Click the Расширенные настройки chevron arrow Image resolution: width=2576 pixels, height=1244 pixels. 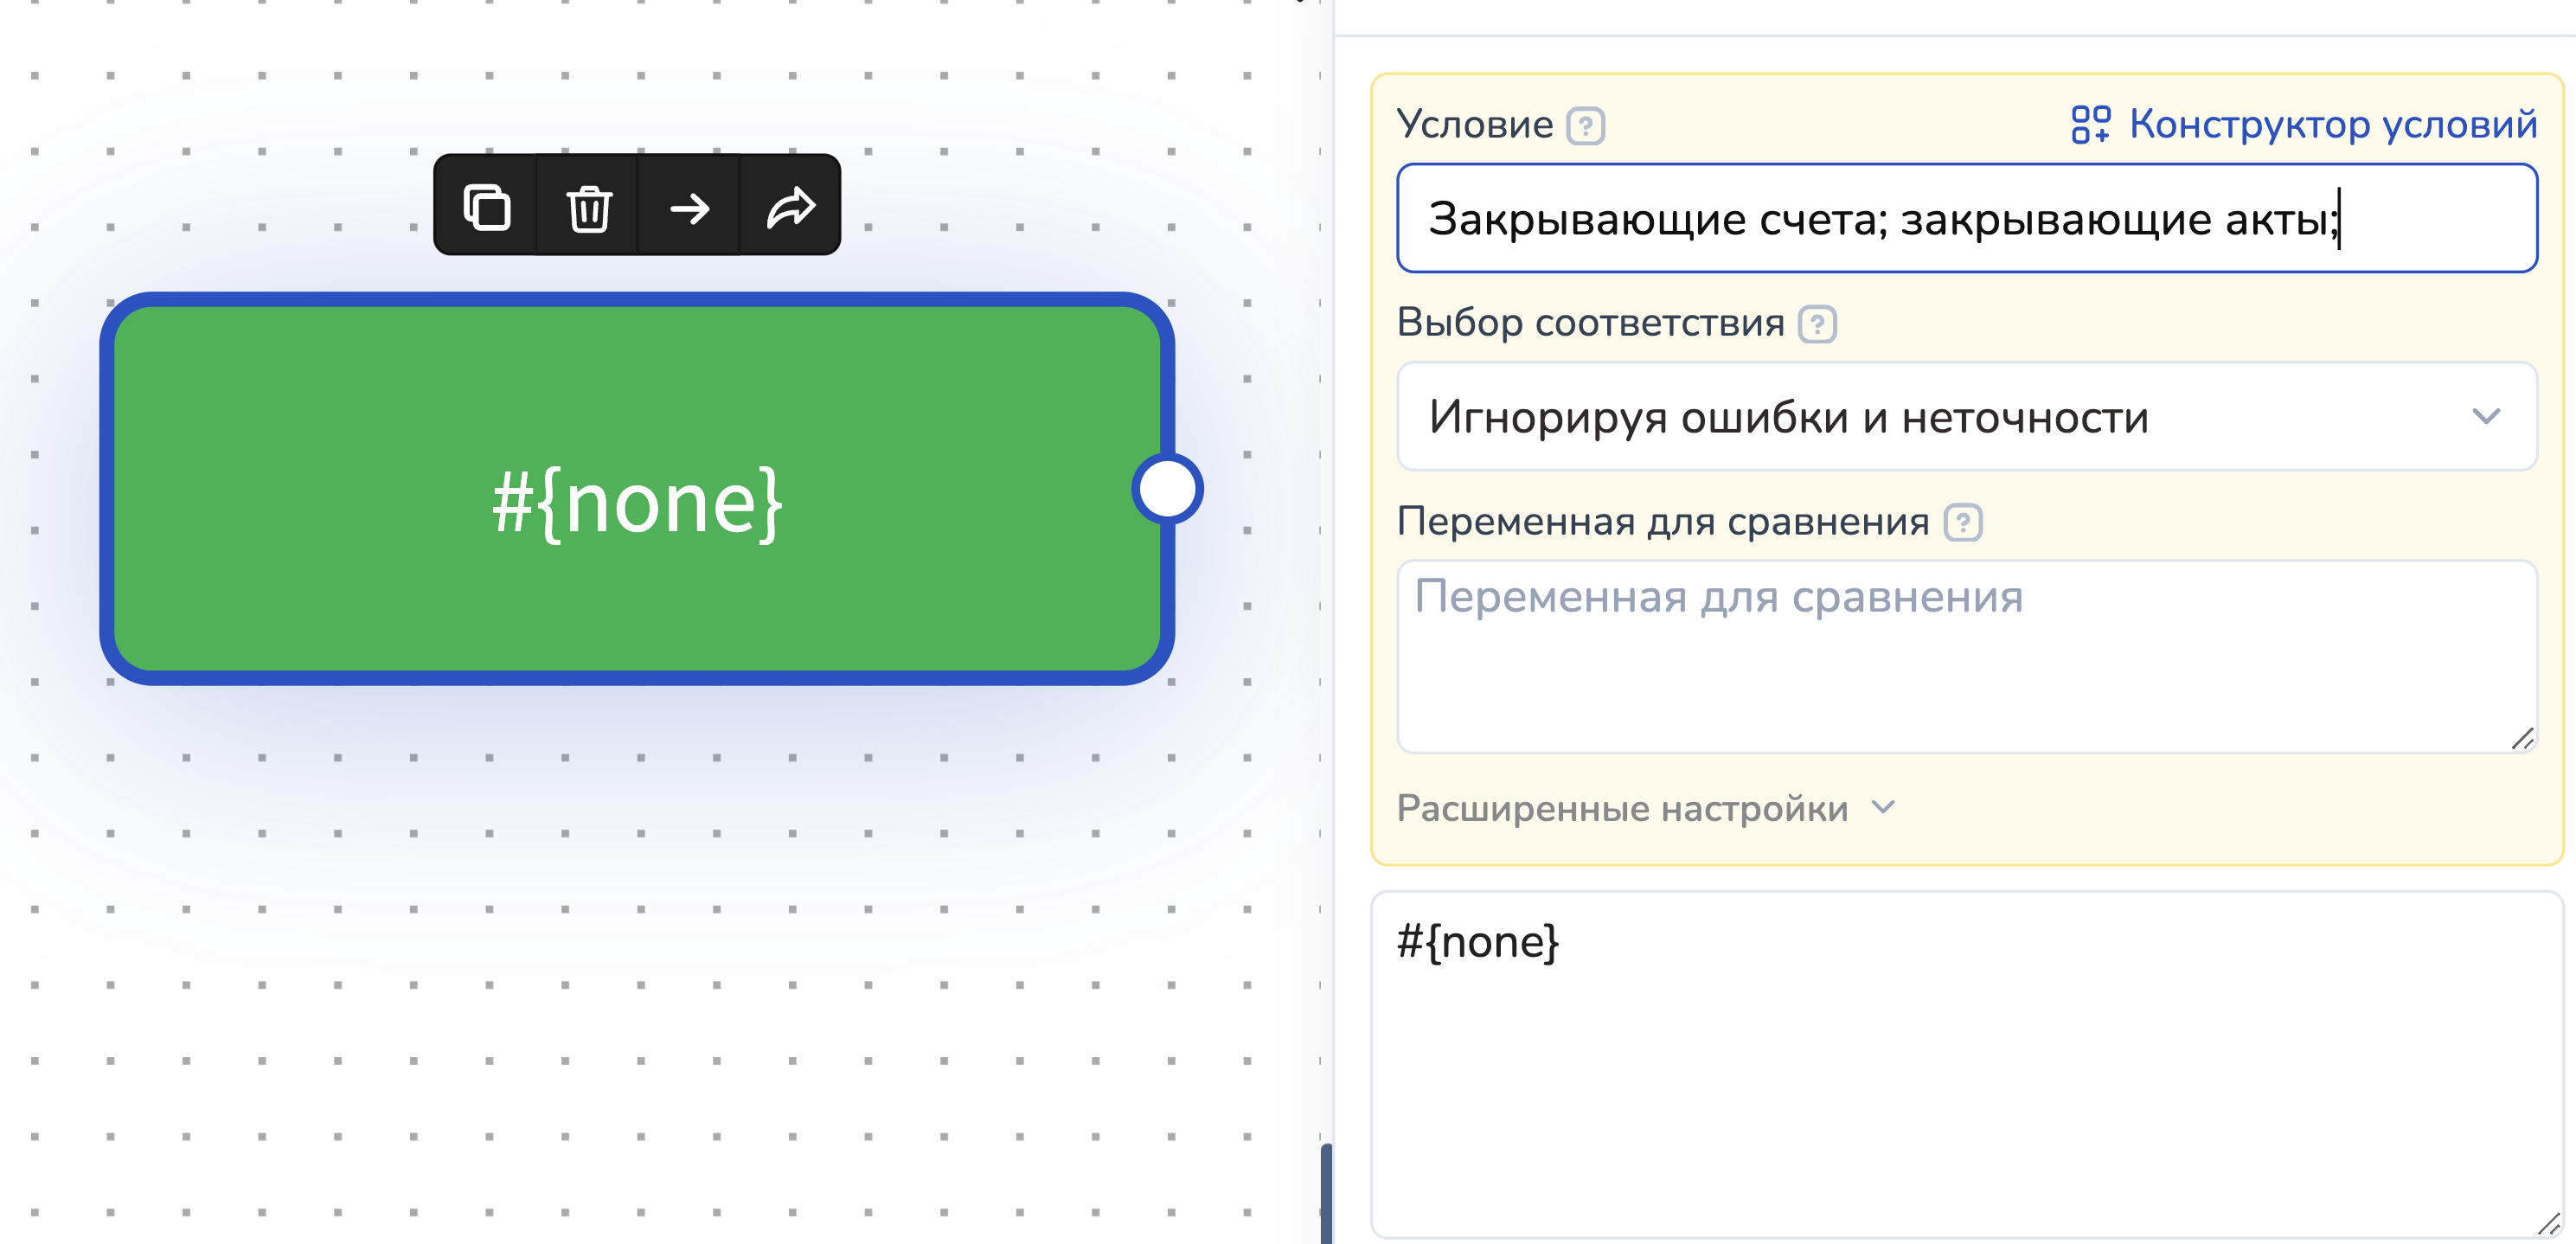(1883, 807)
